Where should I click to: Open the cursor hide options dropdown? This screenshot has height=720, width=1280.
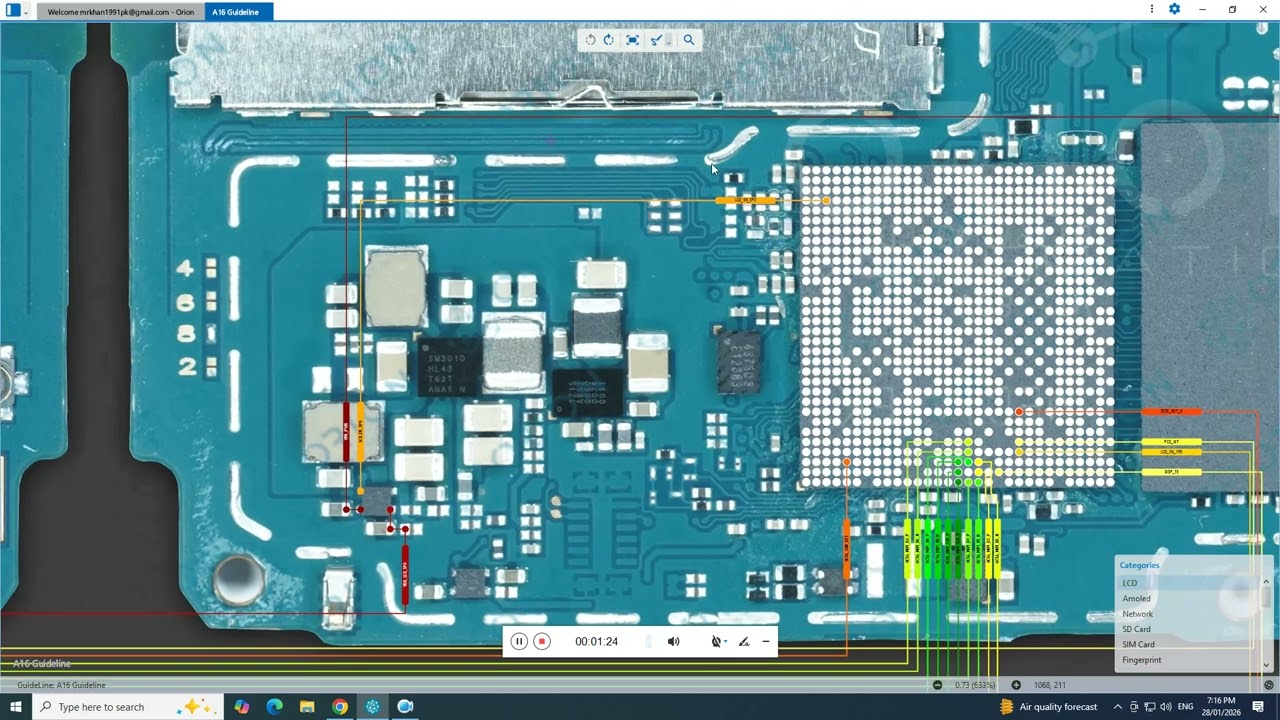tap(725, 640)
